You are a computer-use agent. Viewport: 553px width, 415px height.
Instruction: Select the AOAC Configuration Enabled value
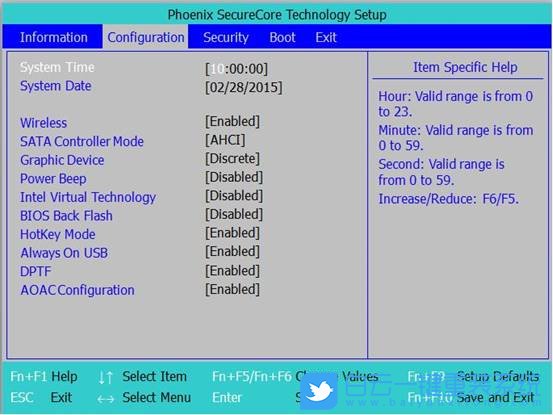232,289
